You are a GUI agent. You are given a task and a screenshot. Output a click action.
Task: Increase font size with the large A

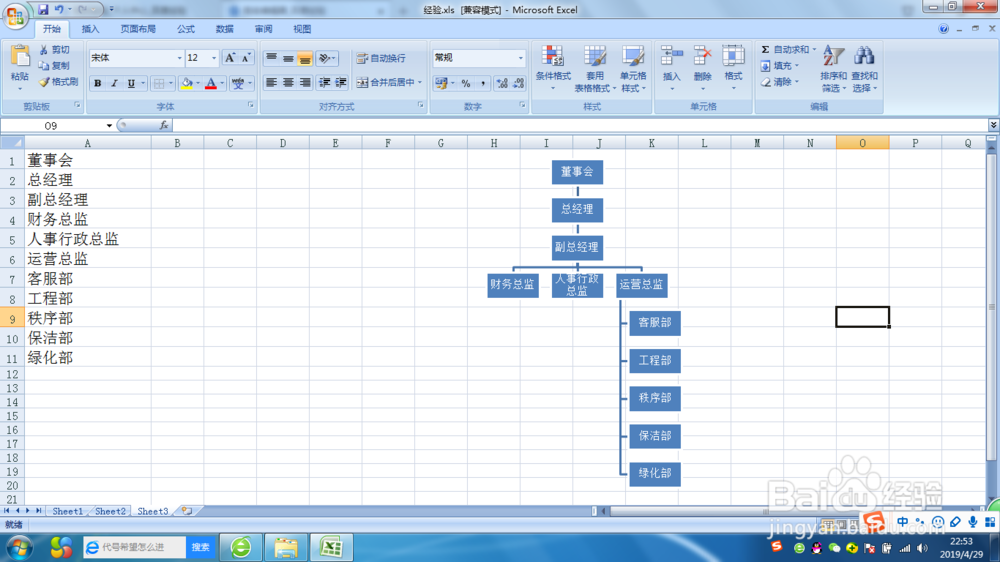[230, 58]
